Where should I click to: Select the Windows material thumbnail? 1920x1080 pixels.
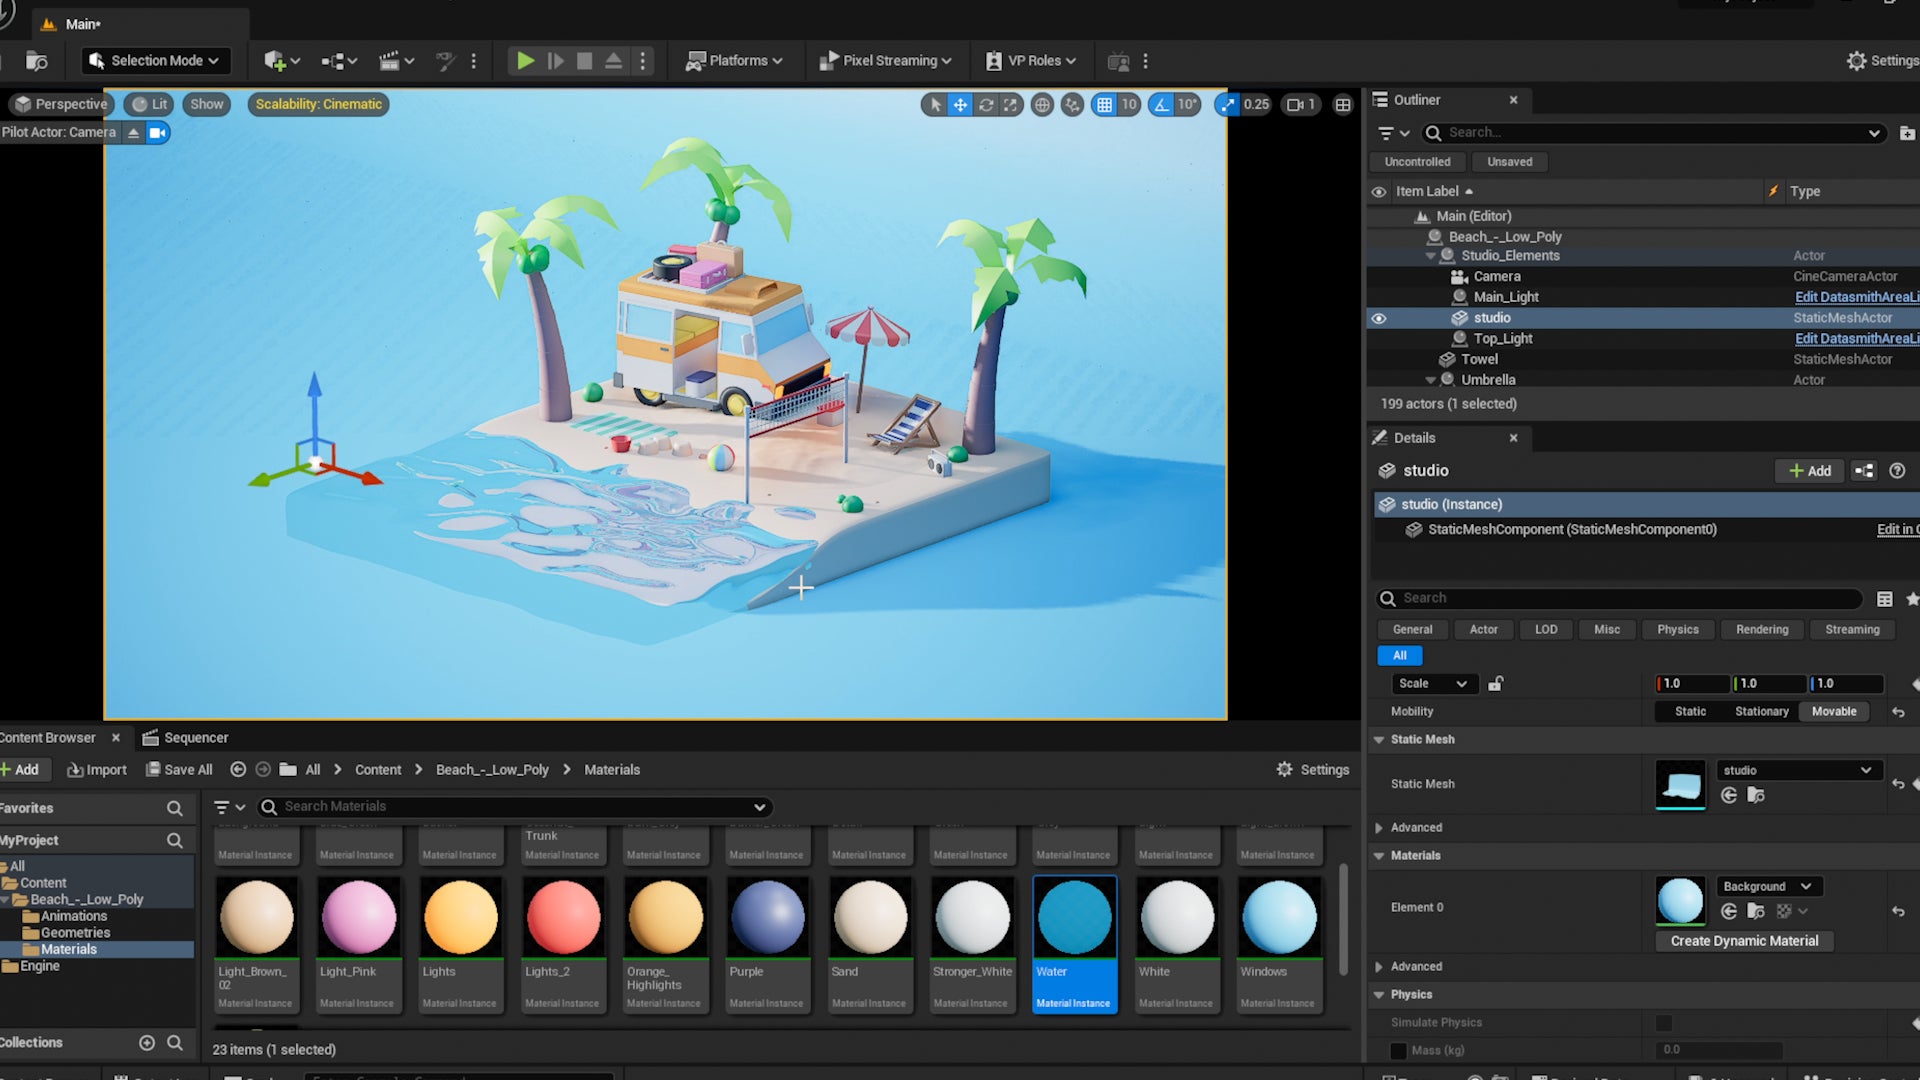pyautogui.click(x=1278, y=918)
